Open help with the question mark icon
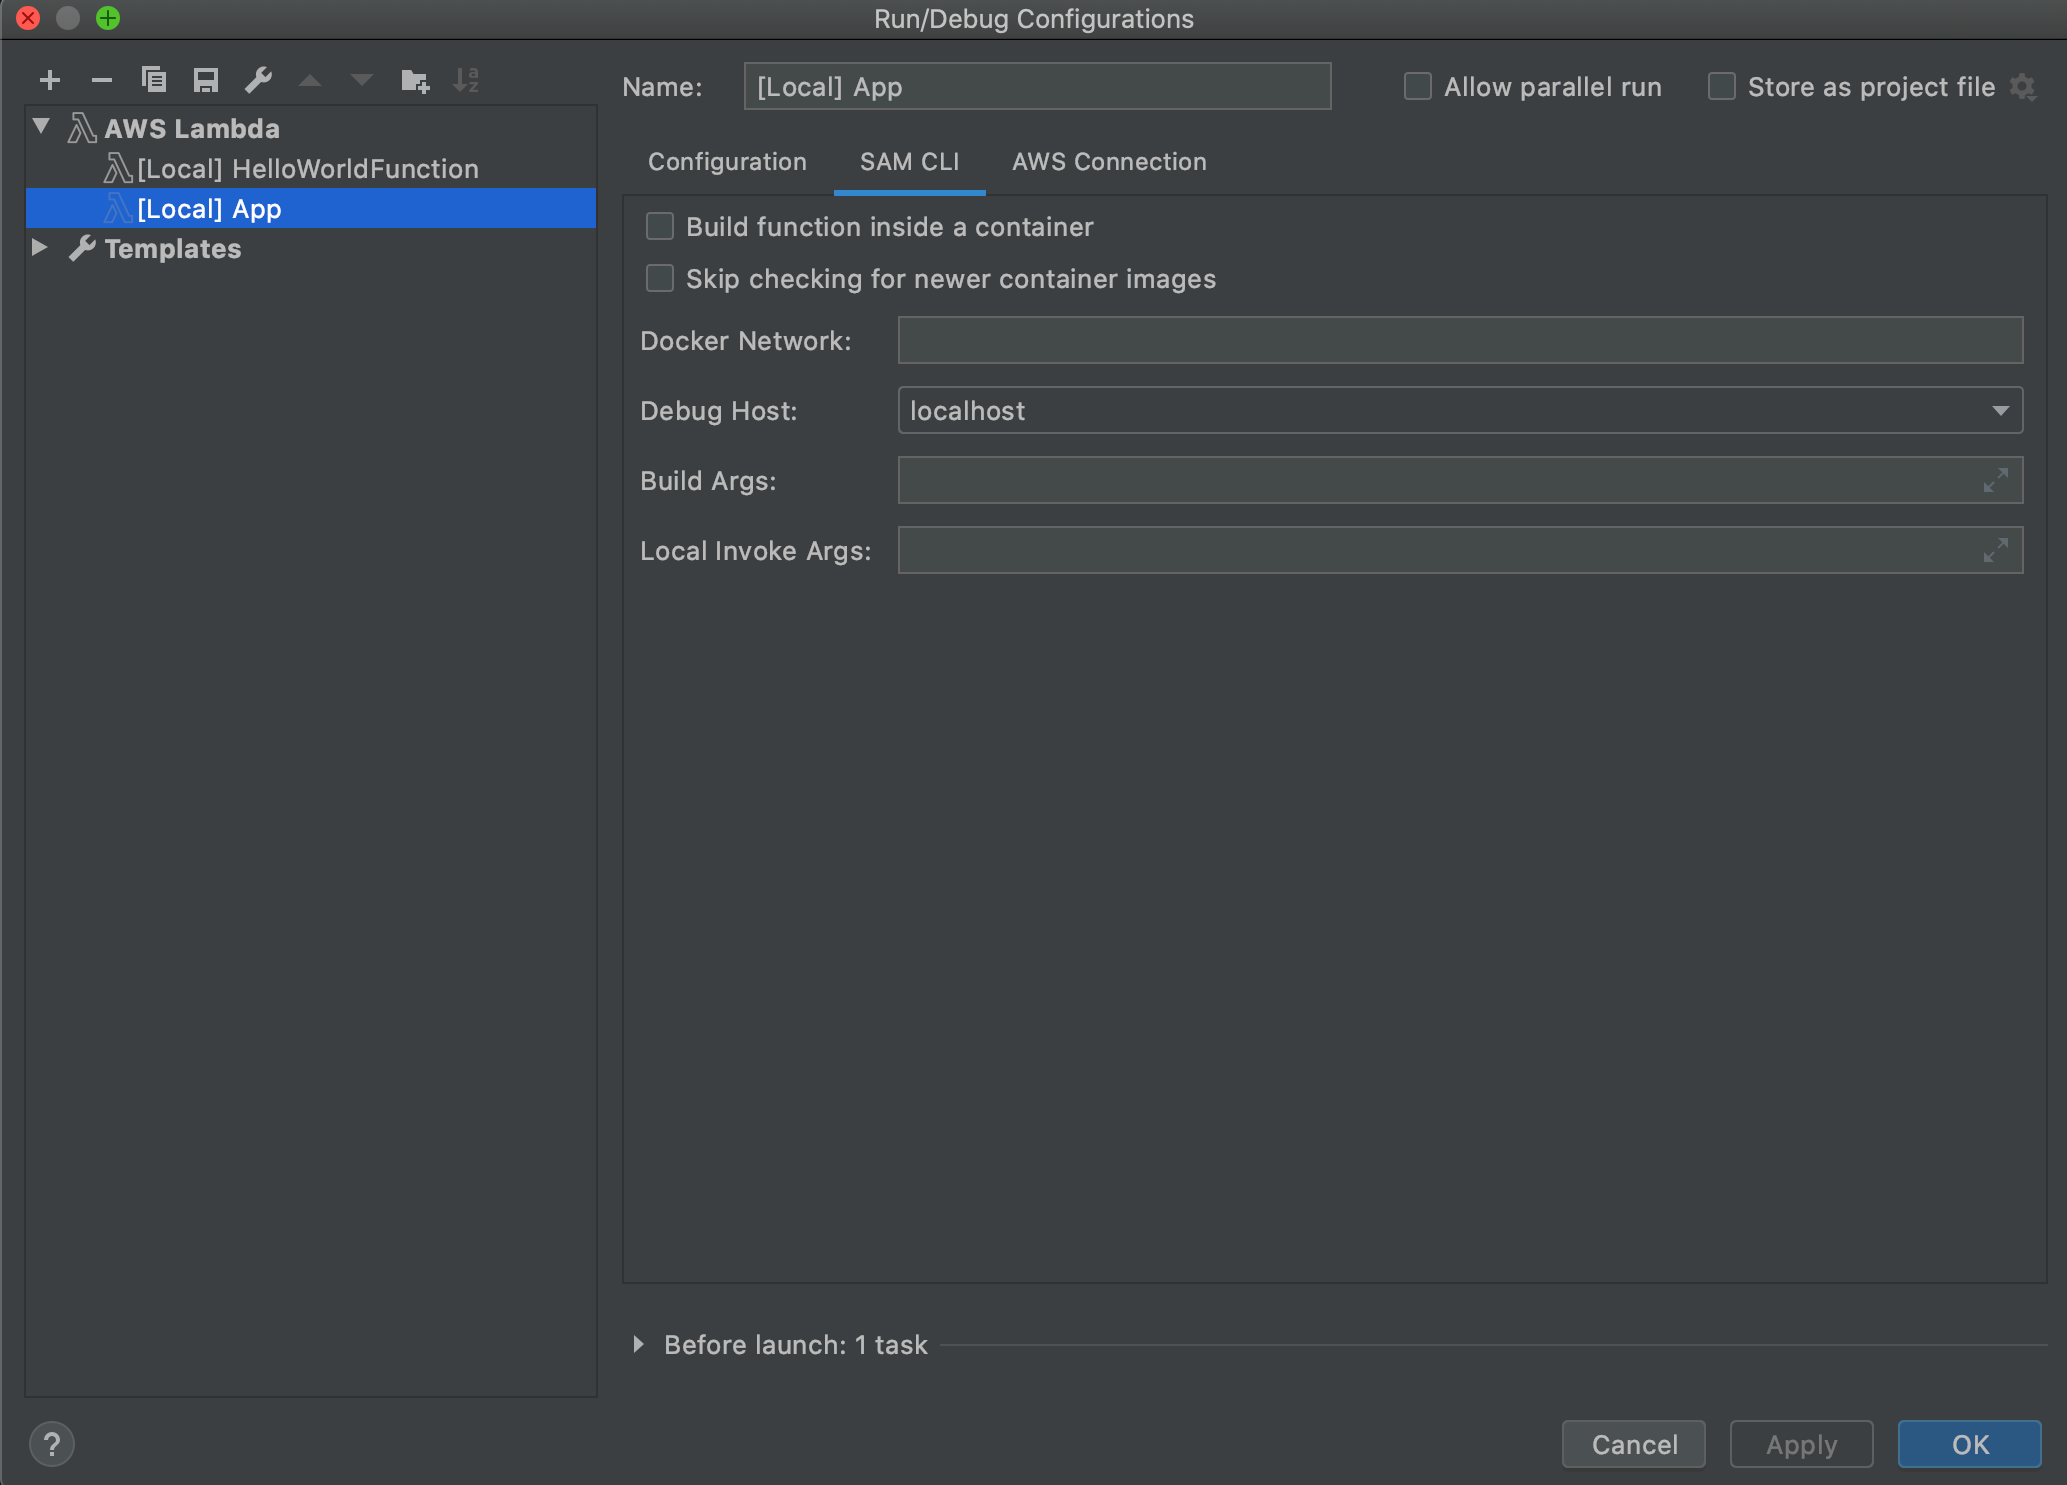This screenshot has width=2067, height=1485. [52, 1444]
